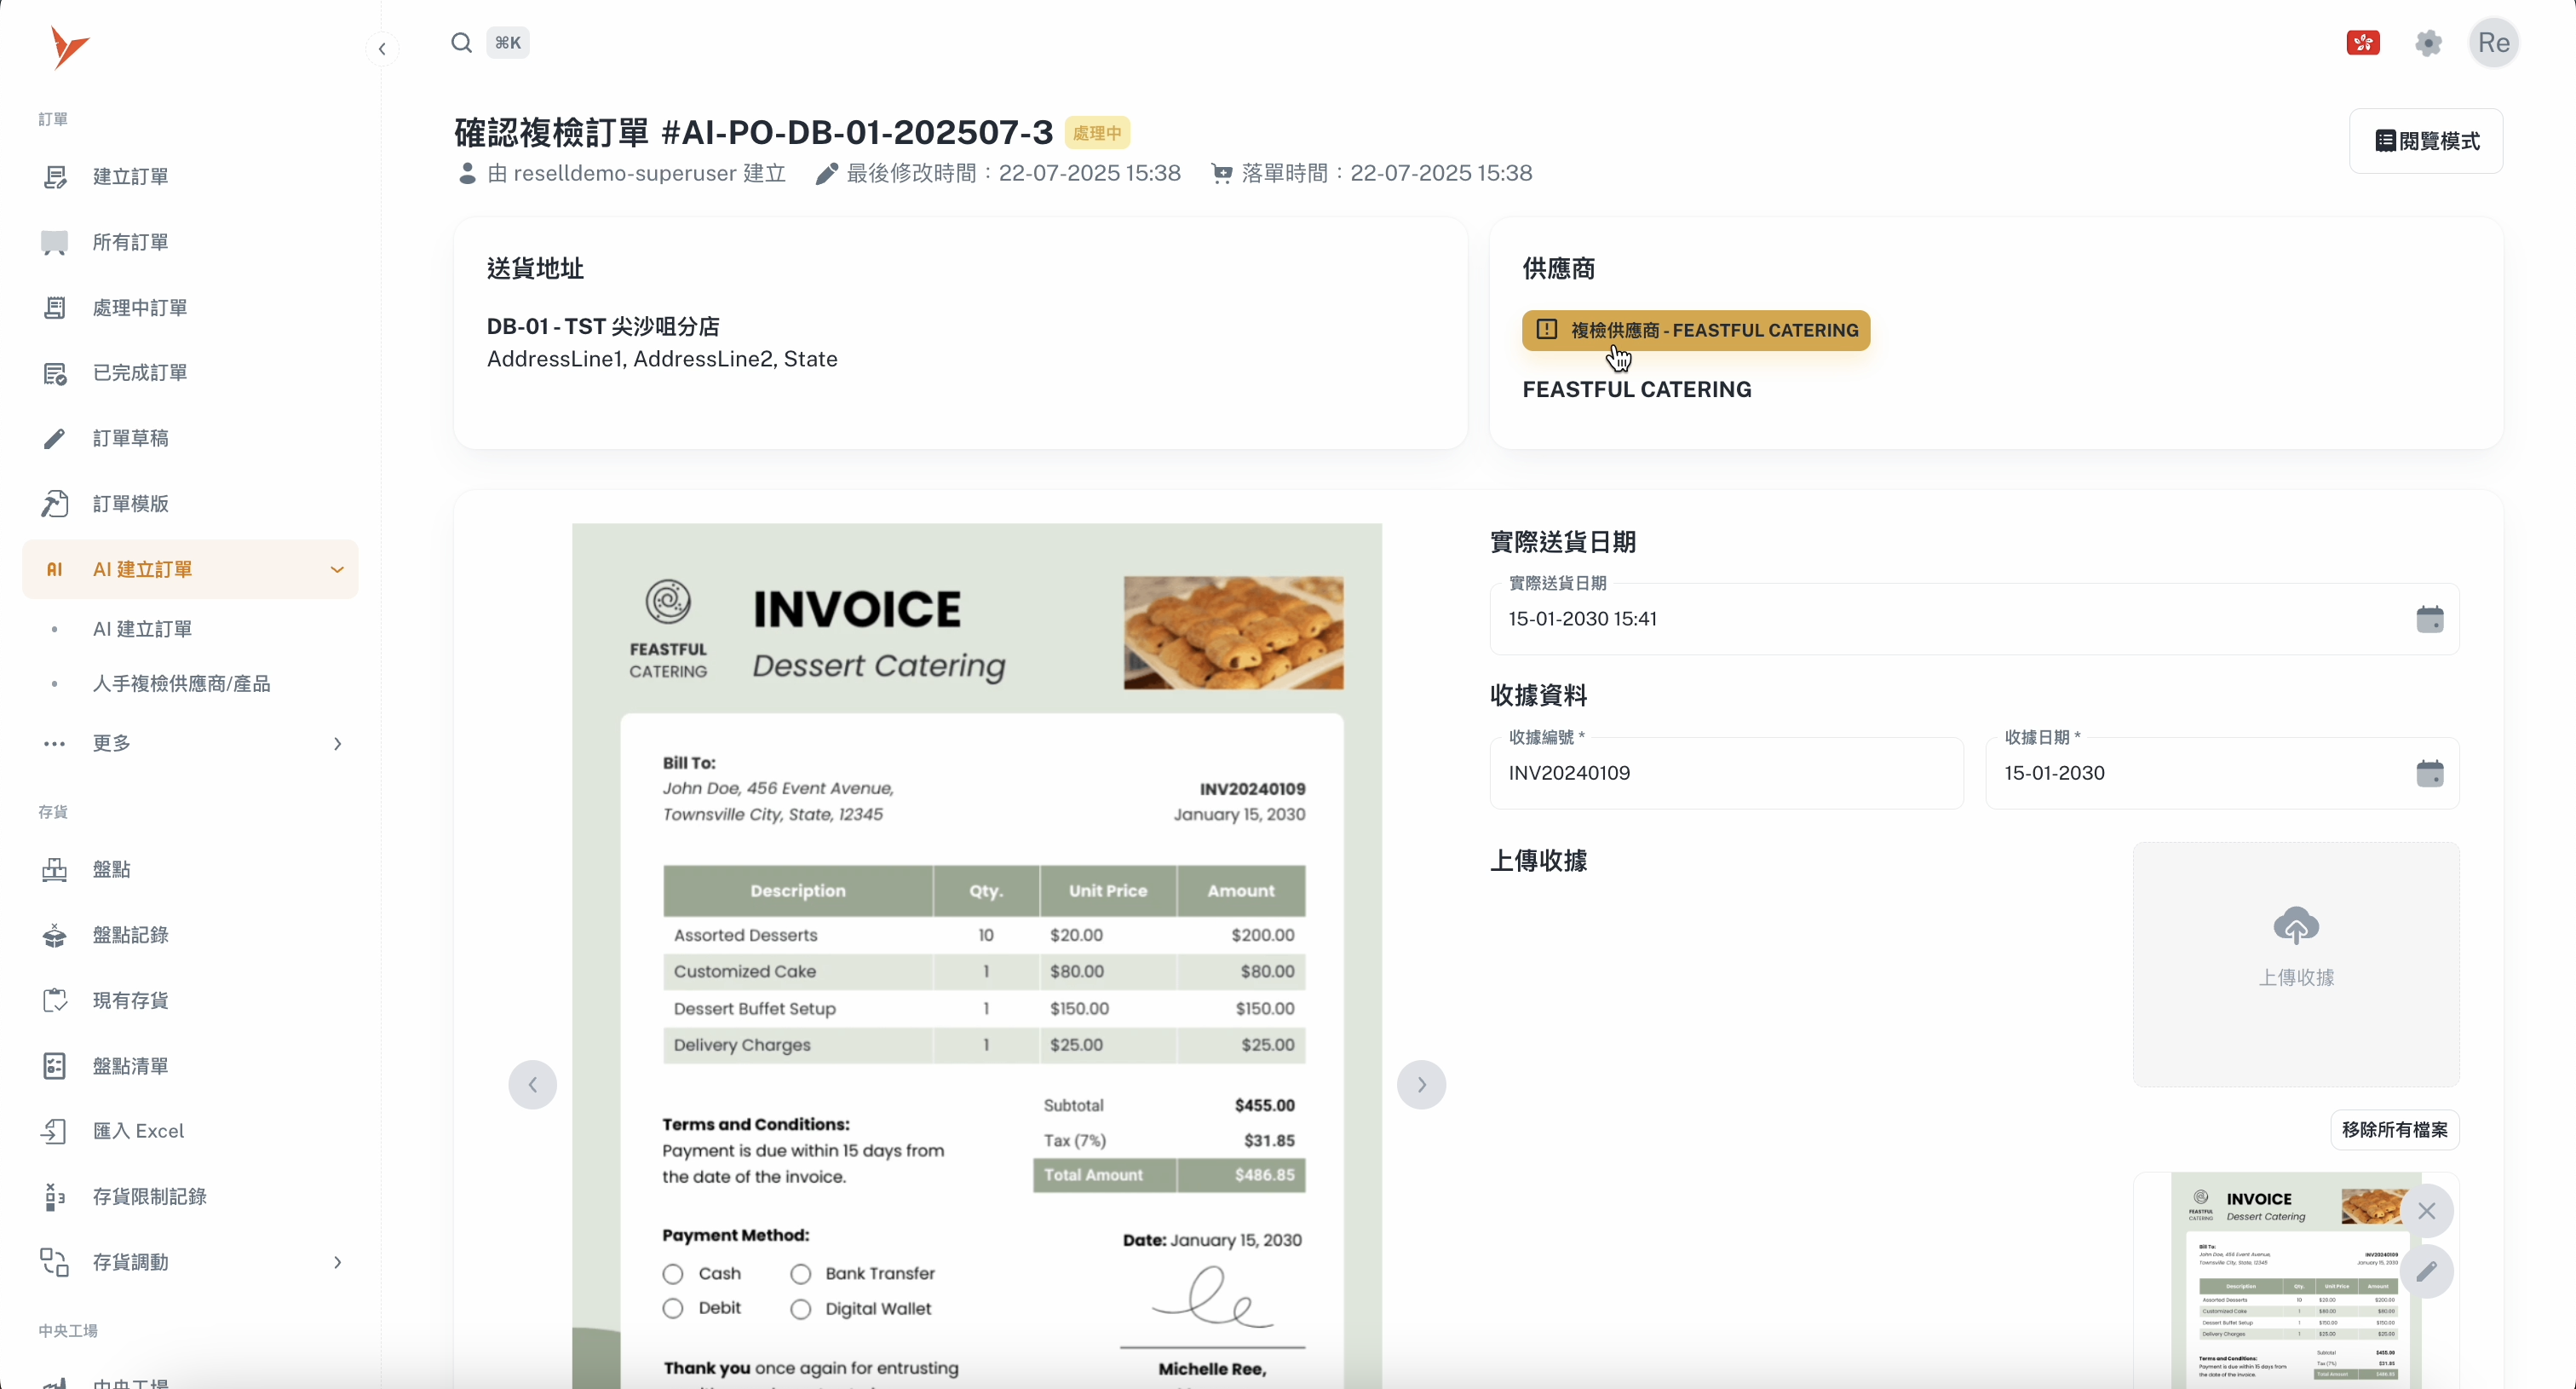2576x1389 pixels.
Task: Click supplier name FEASTFUL CATERING text
Action: (1636, 390)
